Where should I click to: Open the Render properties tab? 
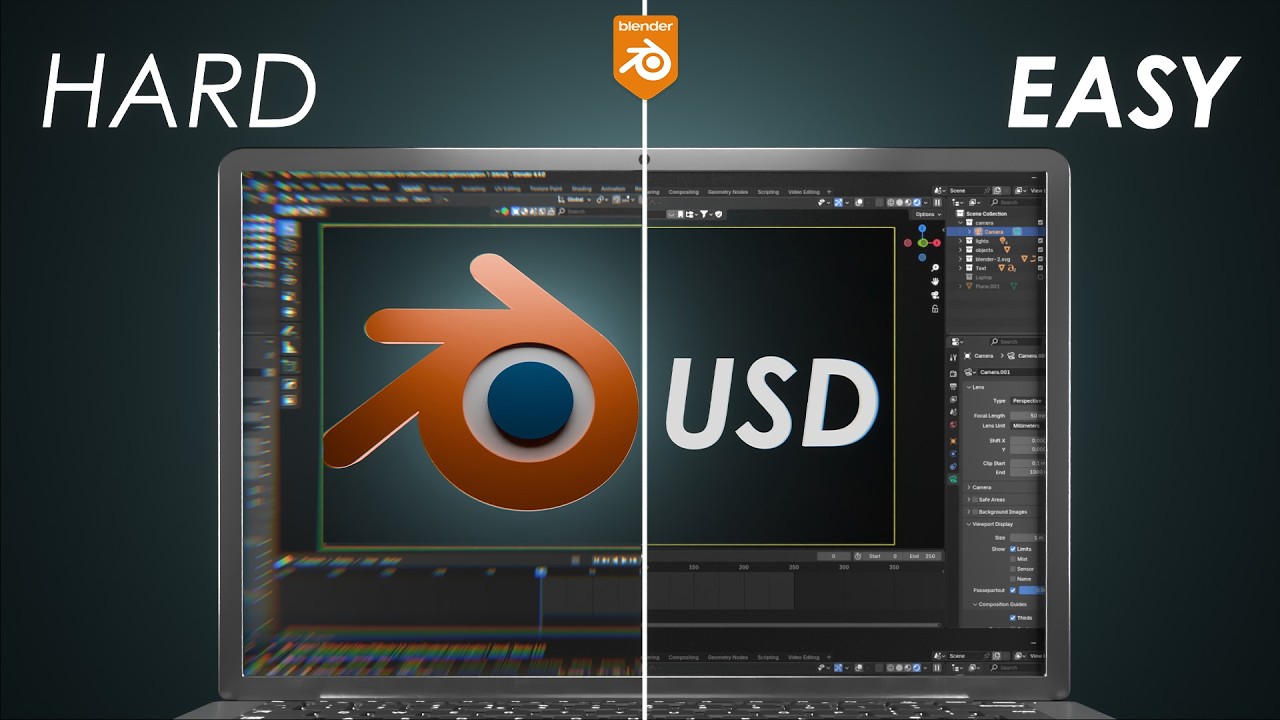point(953,373)
